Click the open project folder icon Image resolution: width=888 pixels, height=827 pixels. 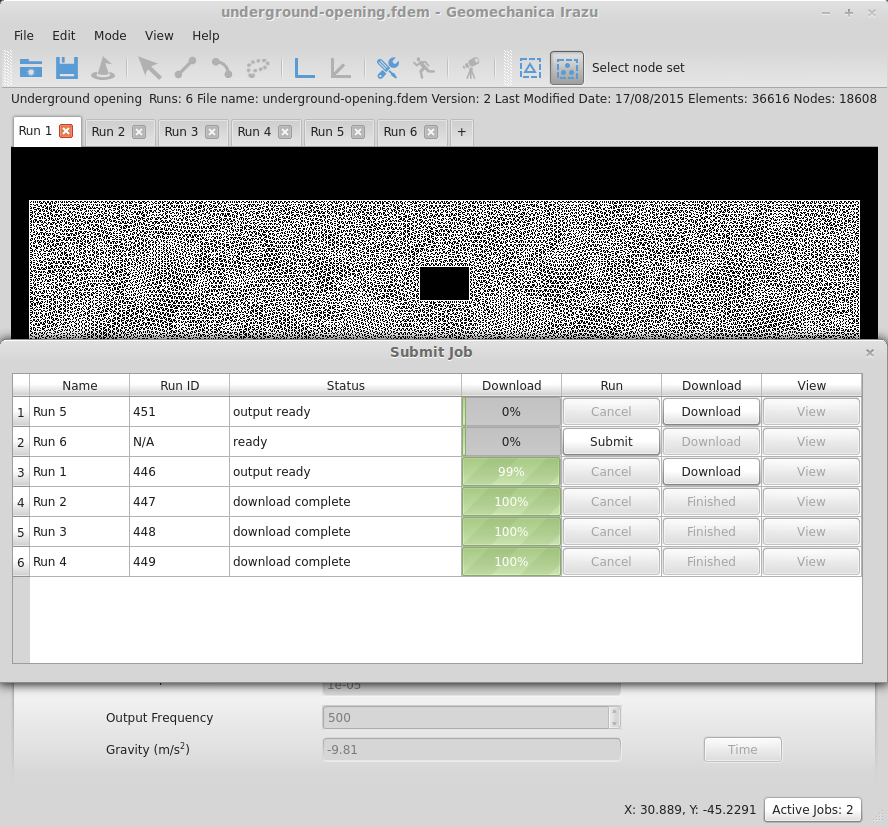pos(31,68)
